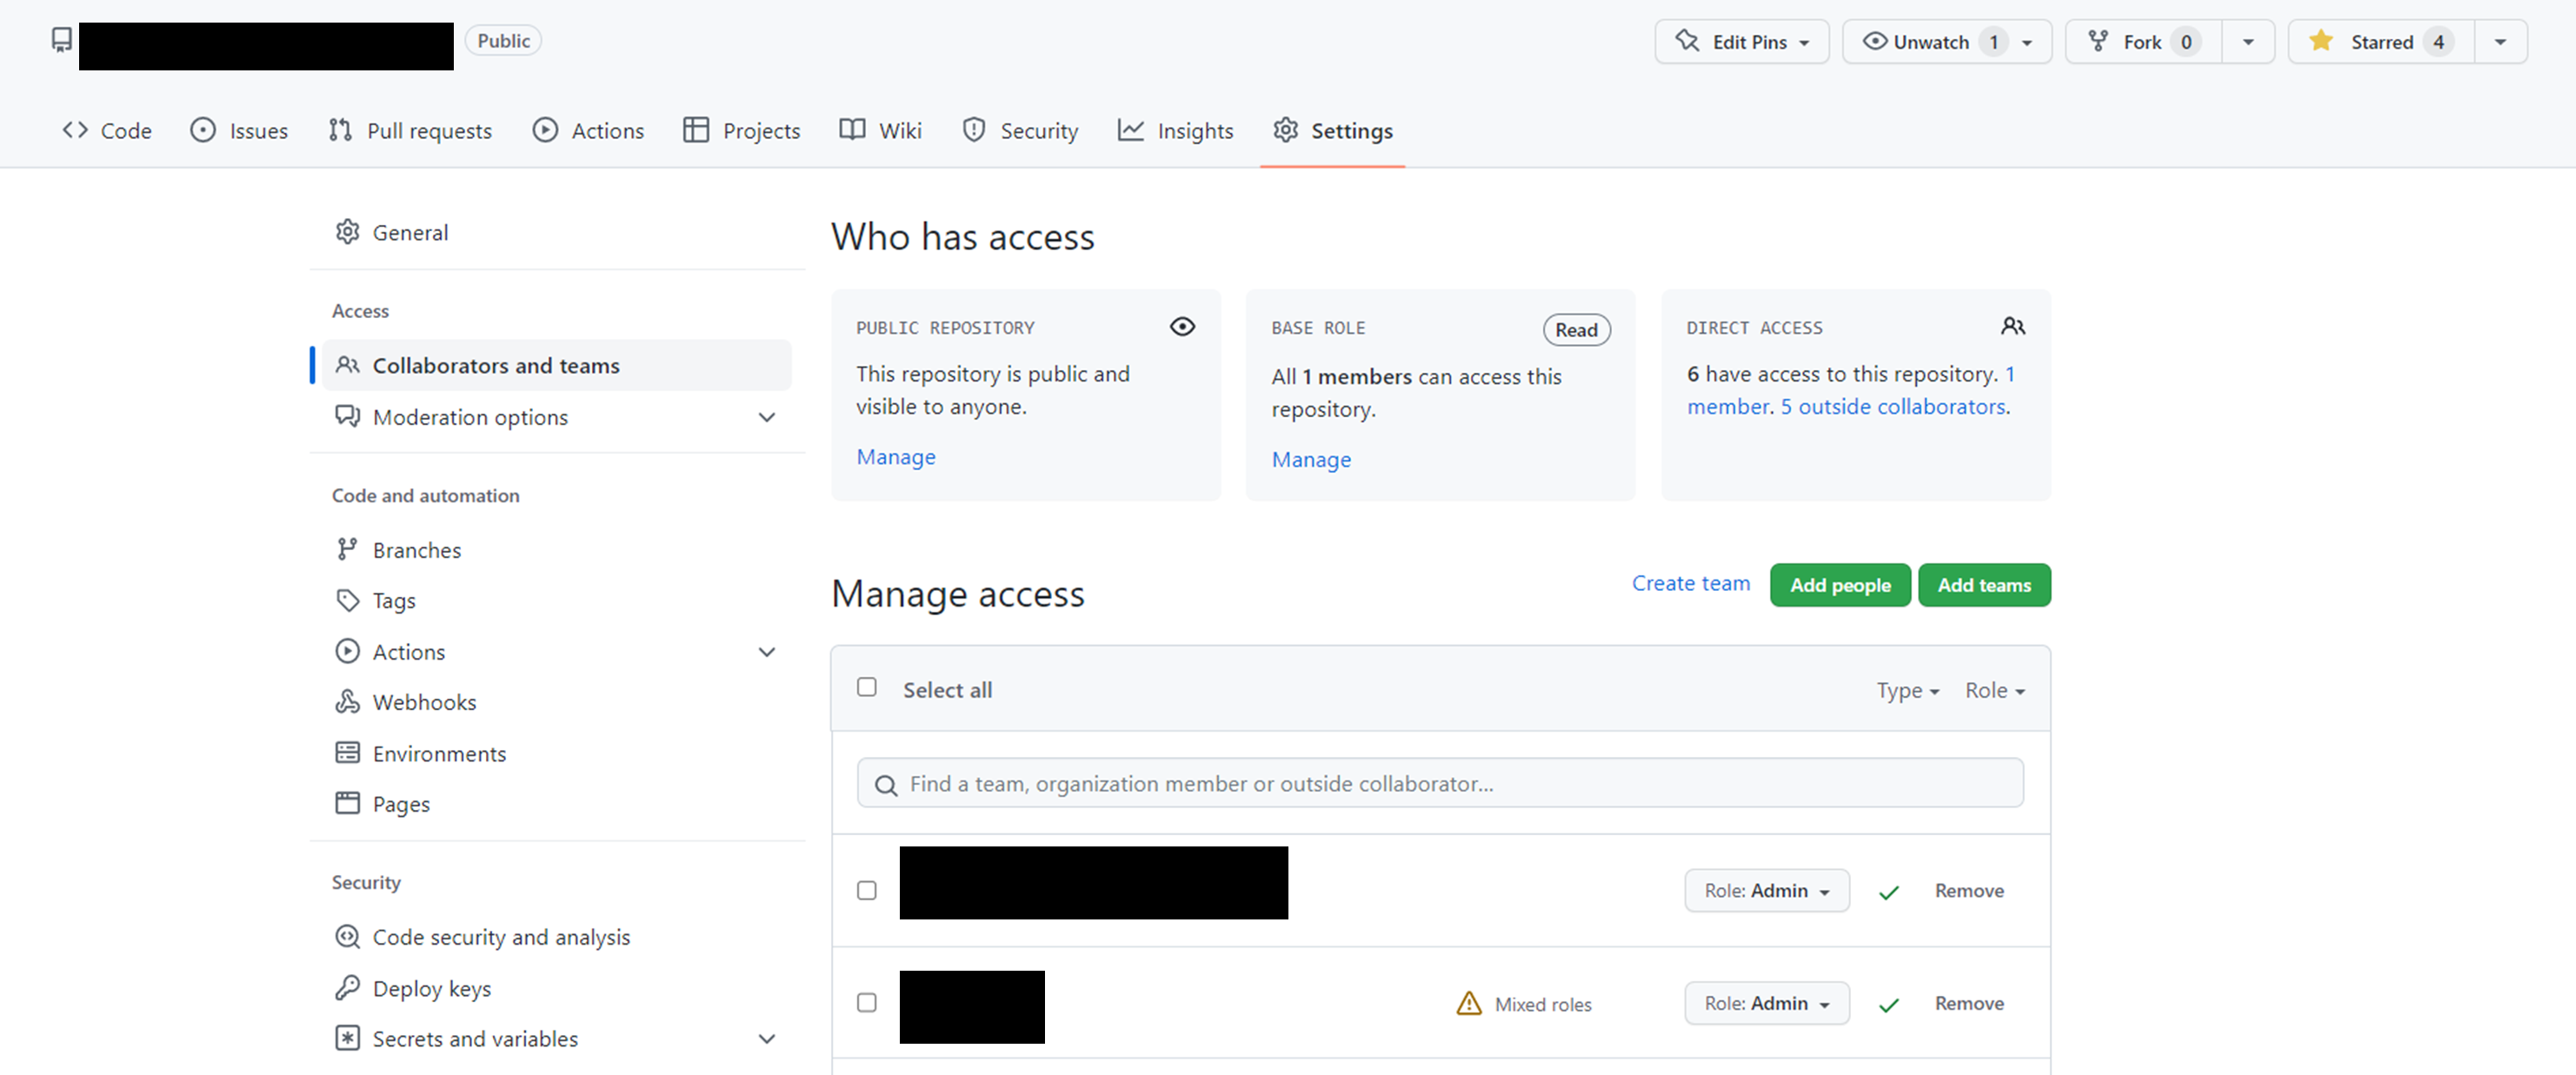Open Role: Admin dropdown in Mixed roles row

pos(1766,1003)
